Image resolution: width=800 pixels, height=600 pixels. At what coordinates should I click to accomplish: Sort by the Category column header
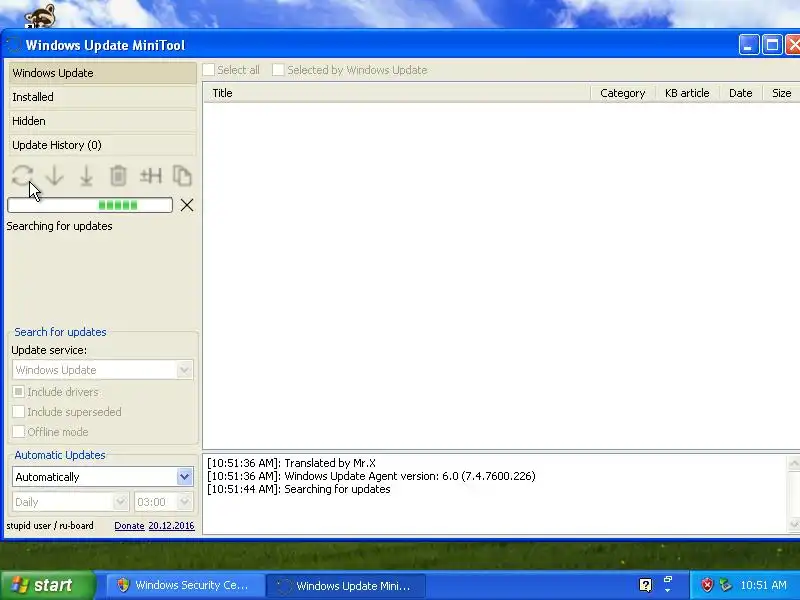pos(622,93)
